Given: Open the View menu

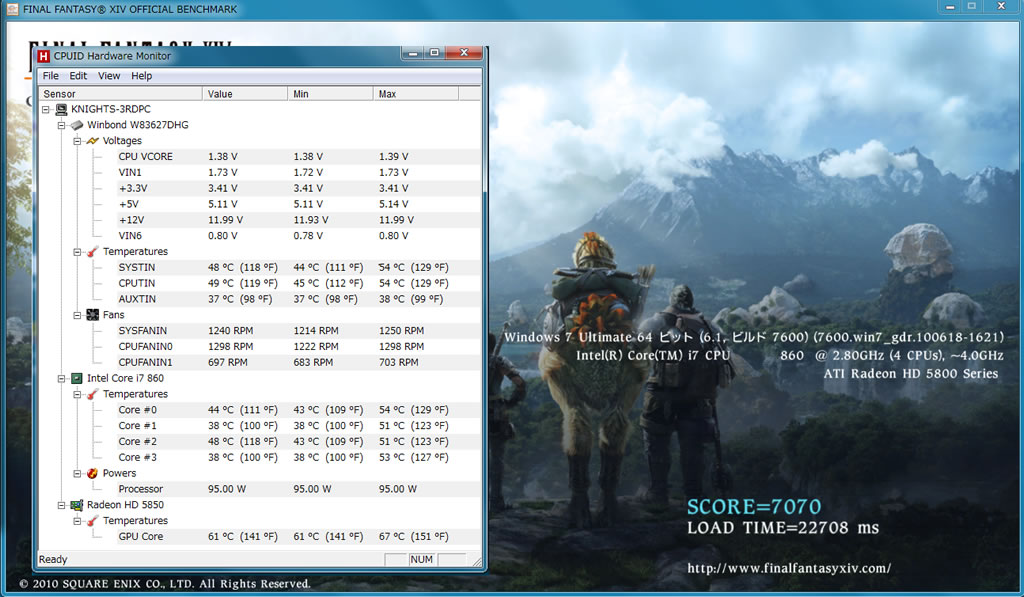Looking at the screenshot, I should [x=109, y=76].
